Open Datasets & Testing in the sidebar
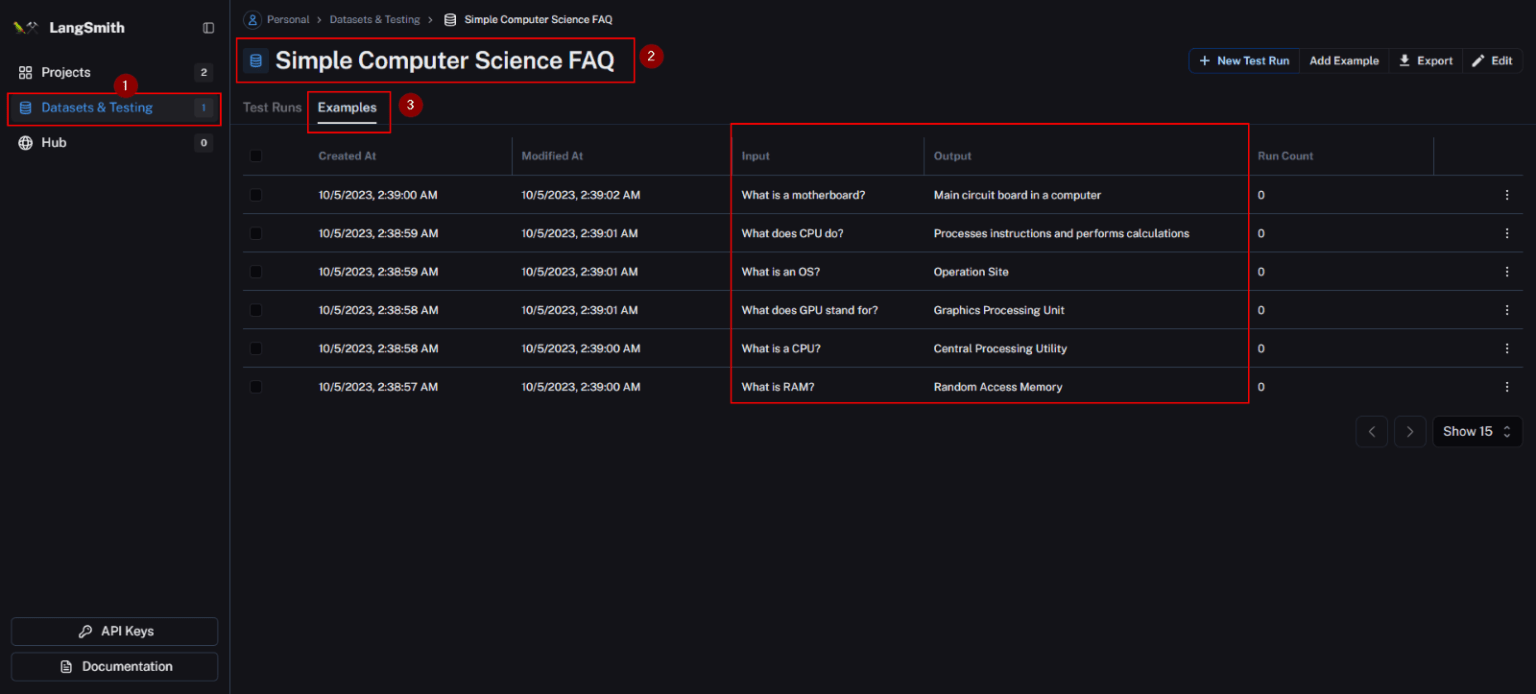 [x=97, y=108]
